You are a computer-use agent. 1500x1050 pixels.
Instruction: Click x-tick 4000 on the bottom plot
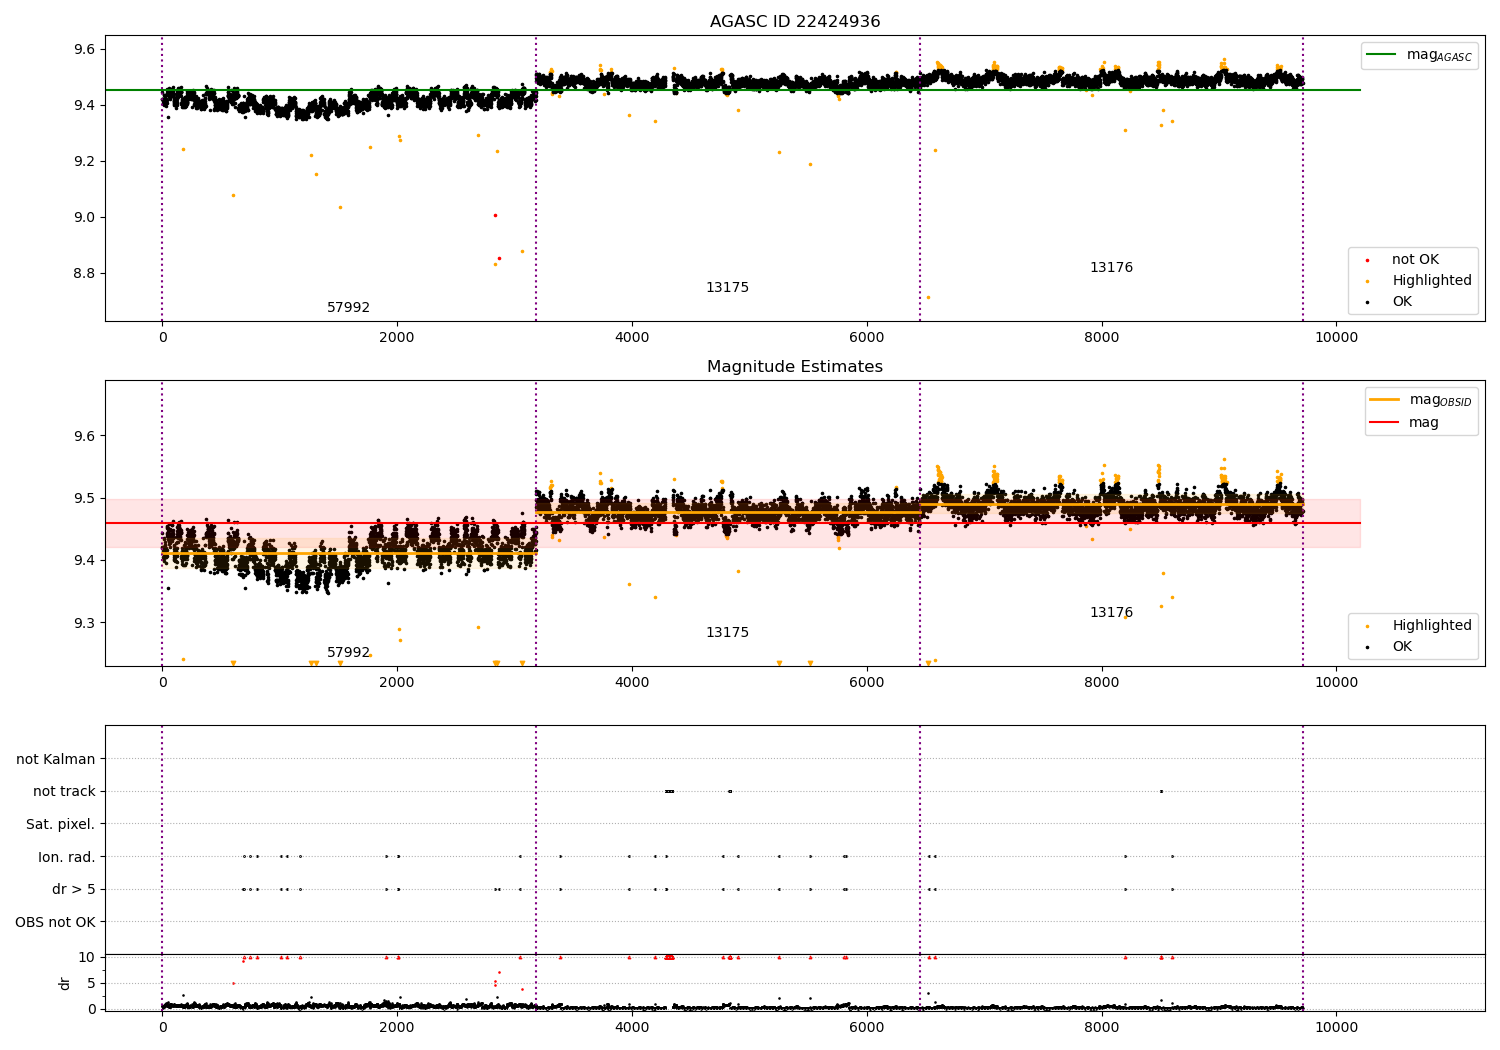pos(632,1027)
